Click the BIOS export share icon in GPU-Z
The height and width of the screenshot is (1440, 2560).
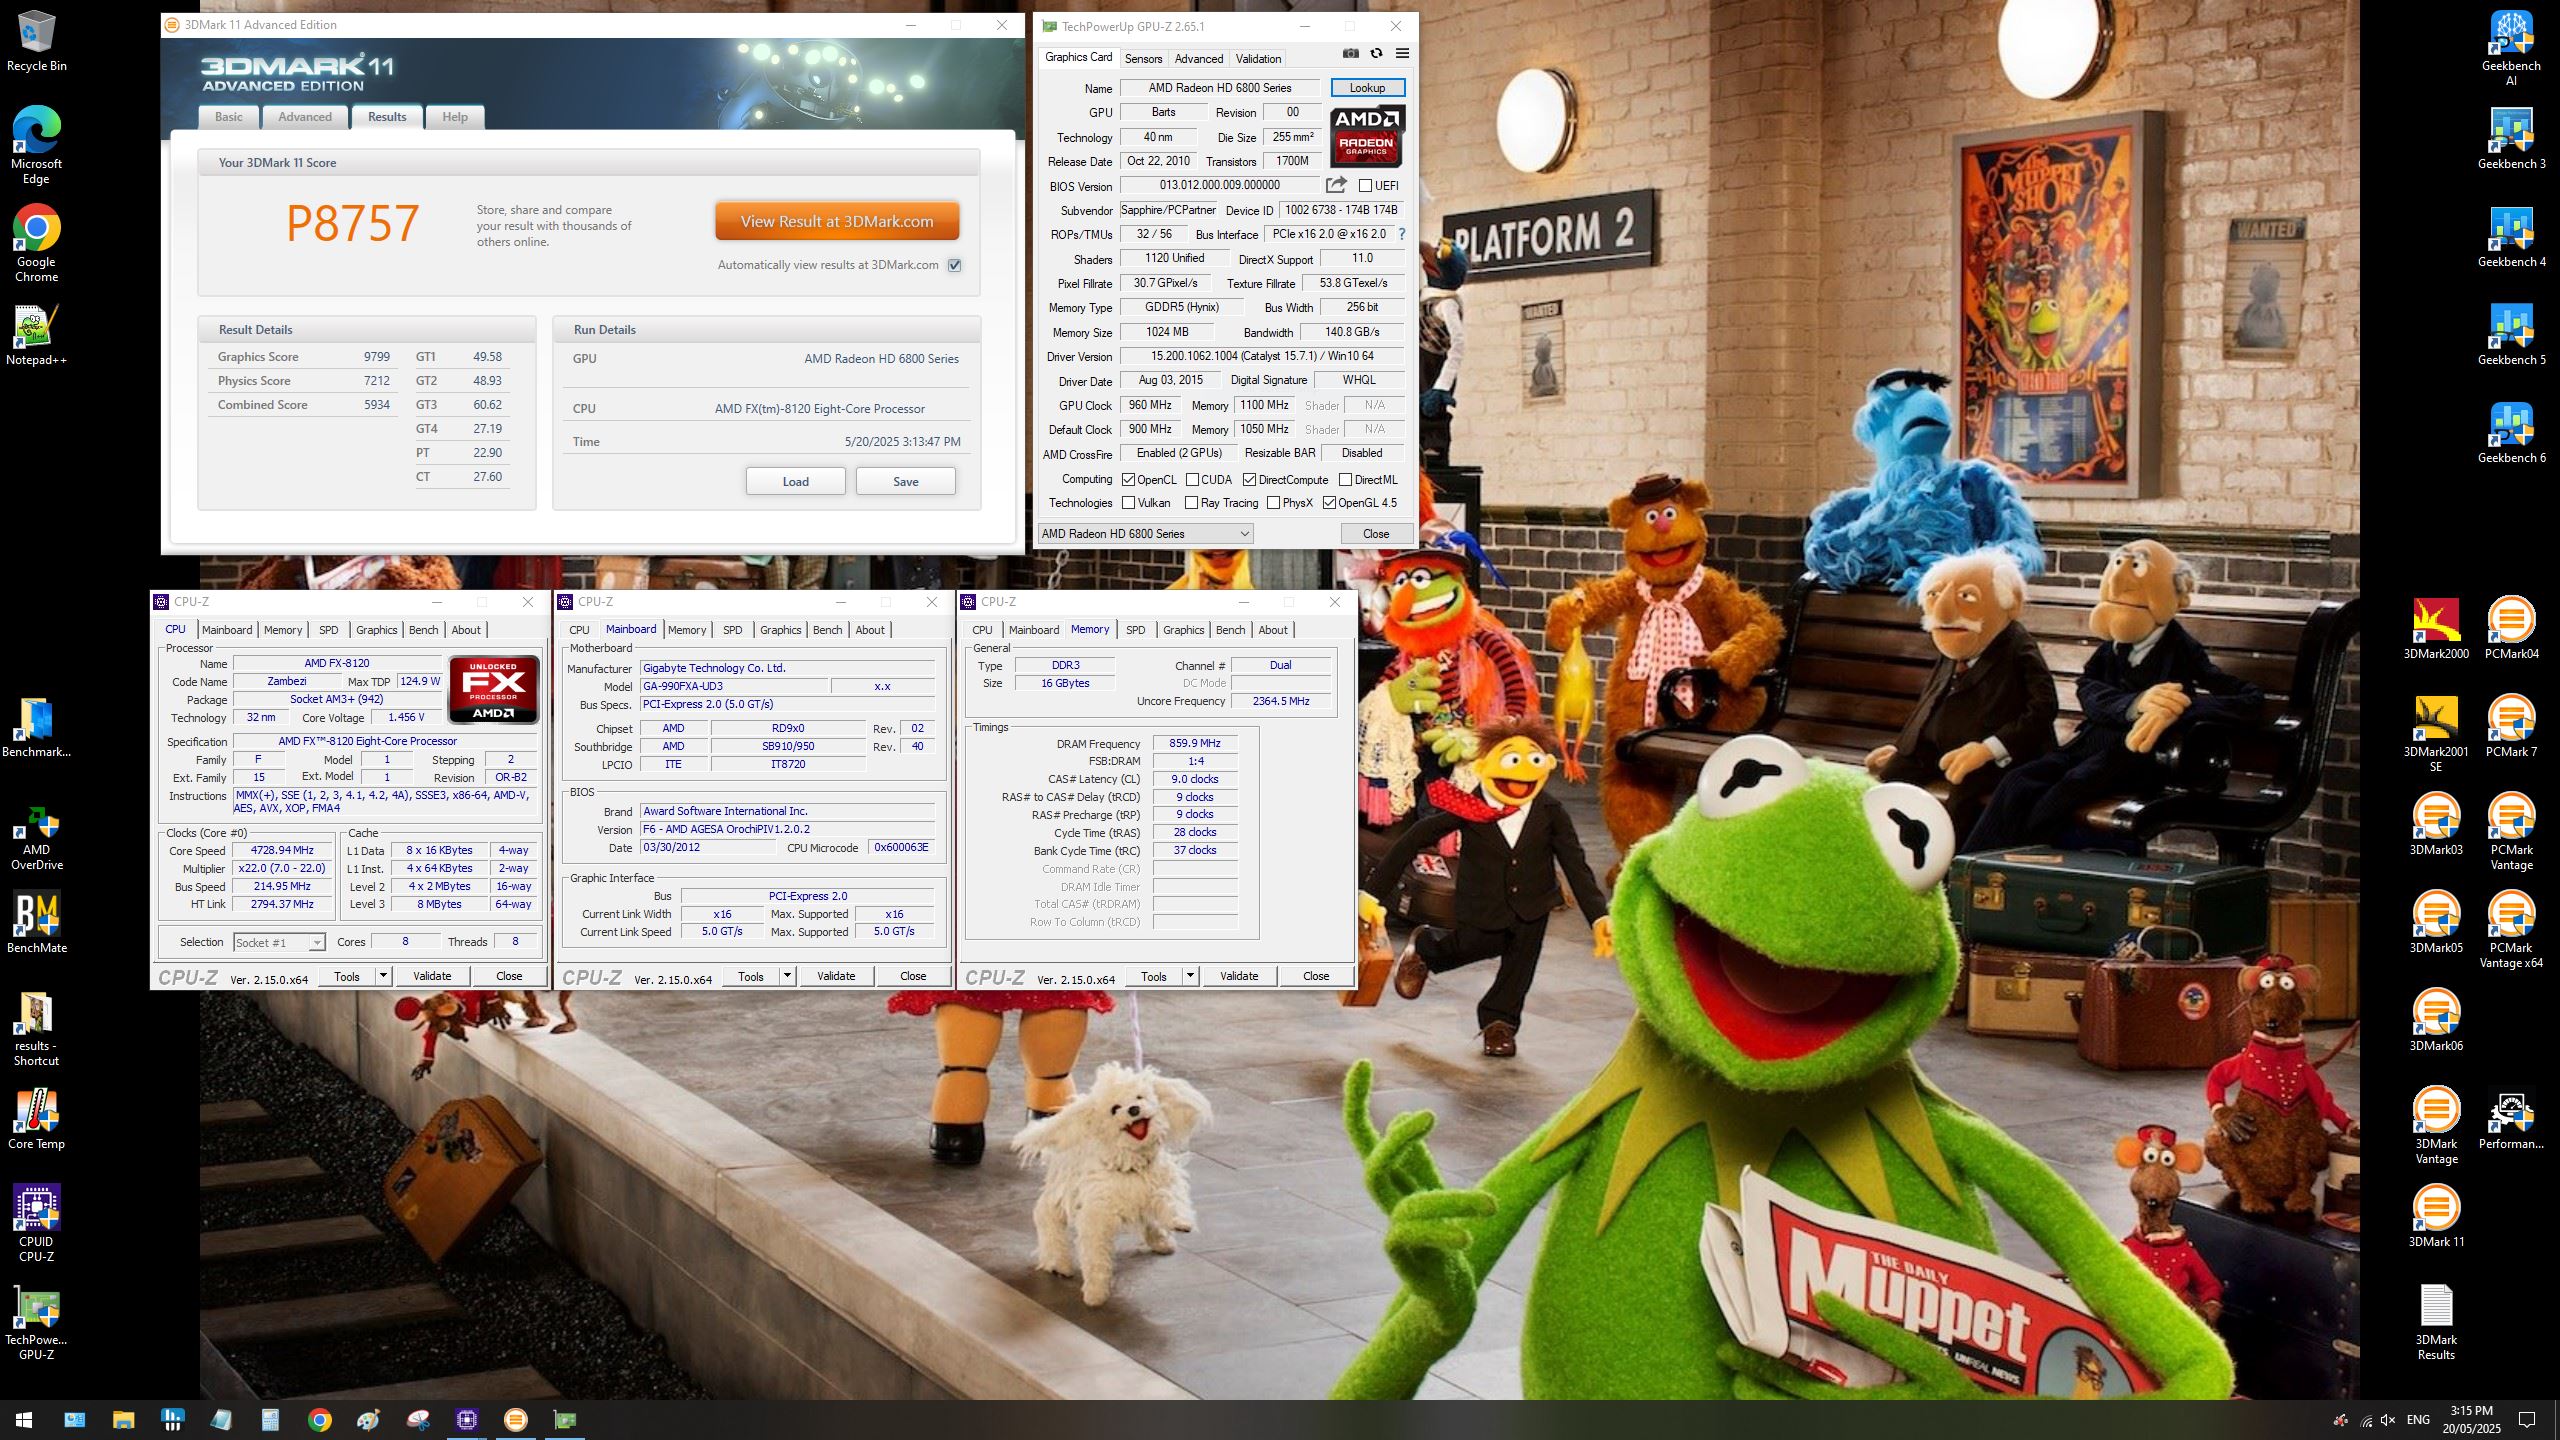1336,185
